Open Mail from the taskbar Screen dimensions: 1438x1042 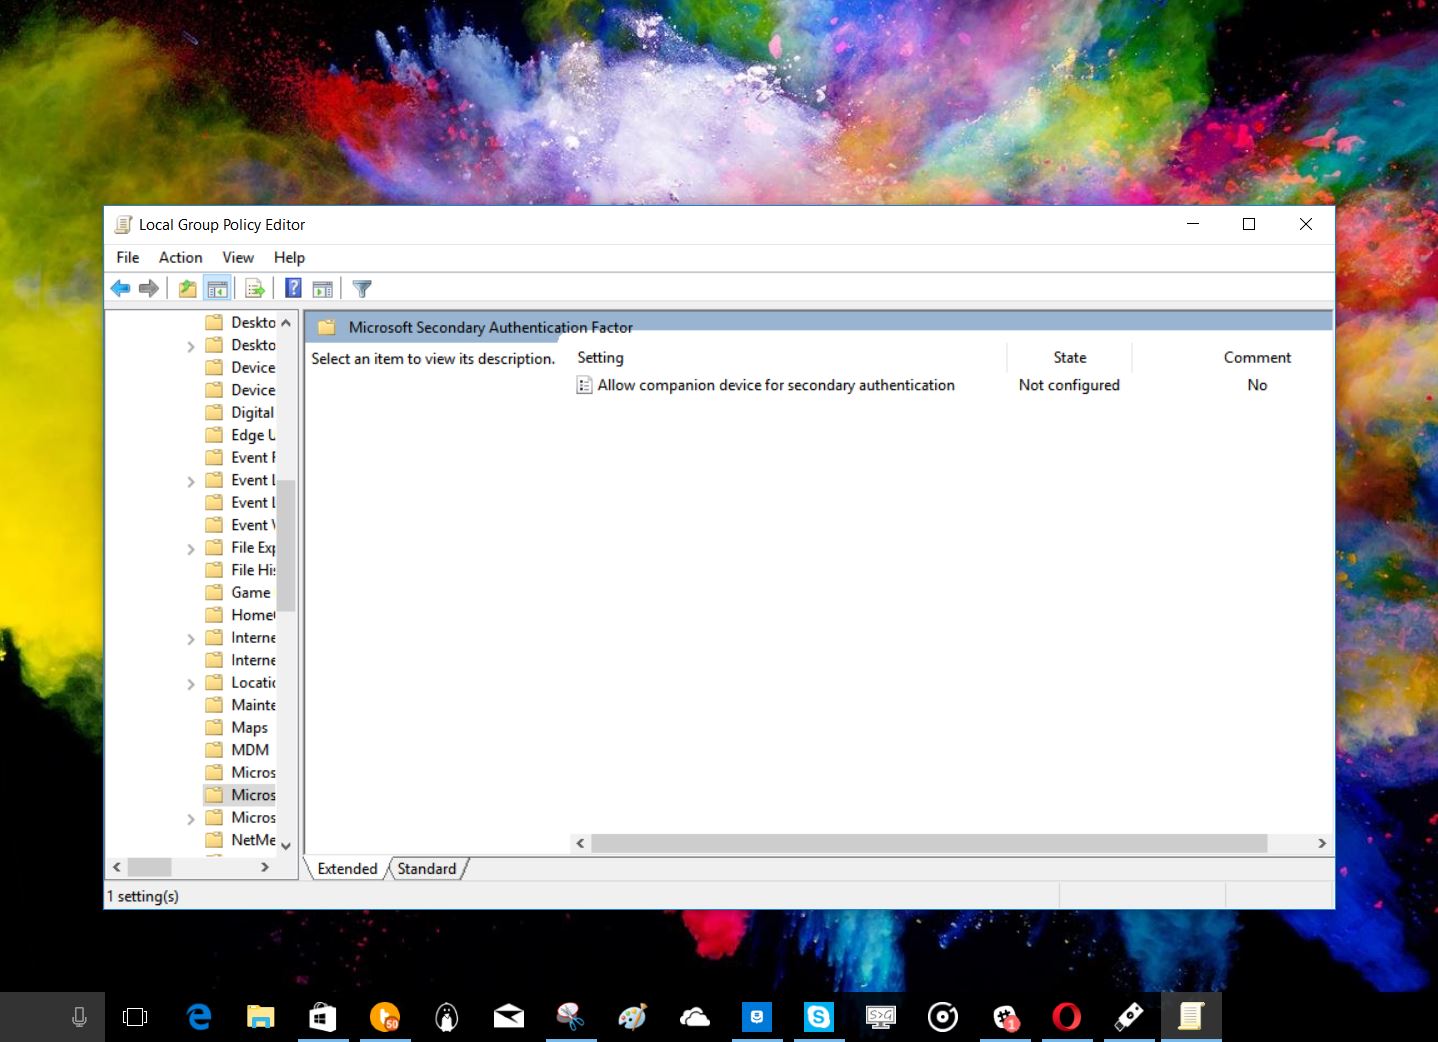(508, 1017)
